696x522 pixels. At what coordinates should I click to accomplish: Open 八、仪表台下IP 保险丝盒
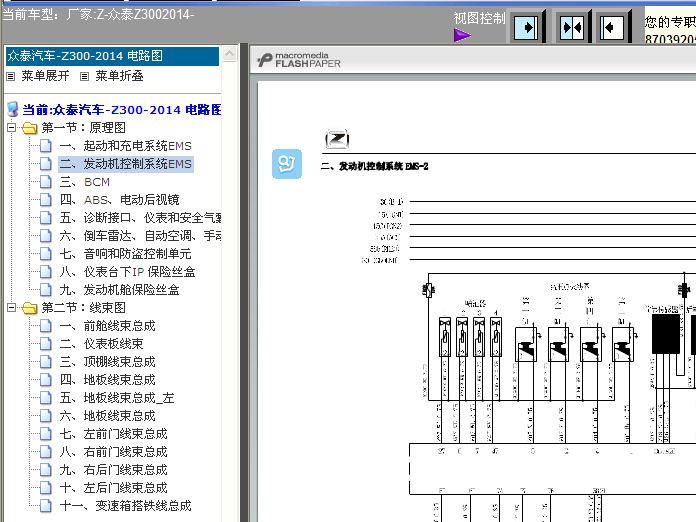[x=127, y=272]
